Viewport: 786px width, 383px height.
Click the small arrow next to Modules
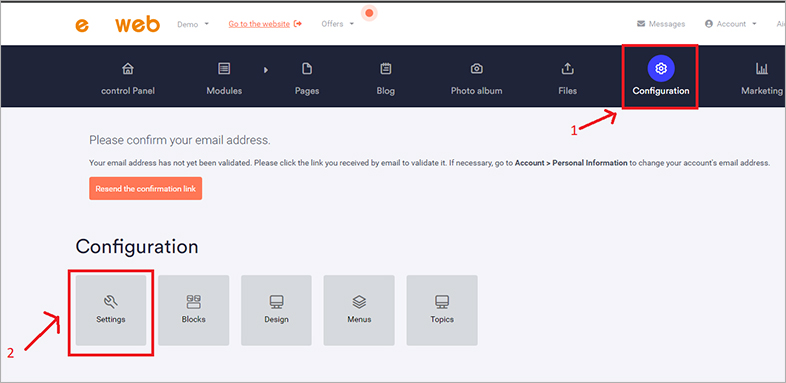point(266,70)
